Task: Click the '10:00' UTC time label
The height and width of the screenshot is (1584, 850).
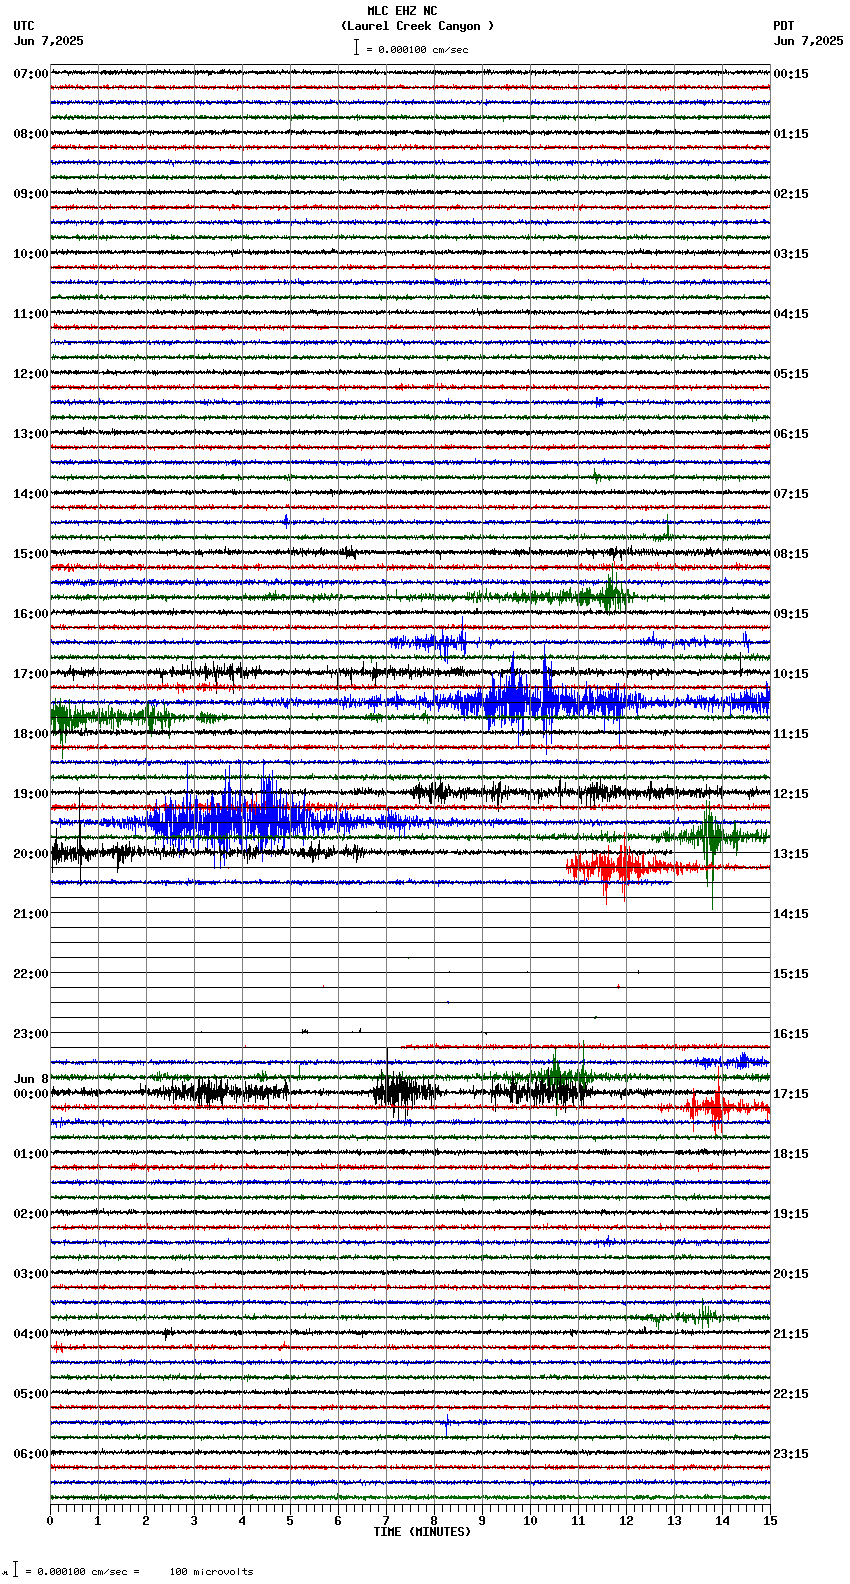Action: [x=31, y=254]
